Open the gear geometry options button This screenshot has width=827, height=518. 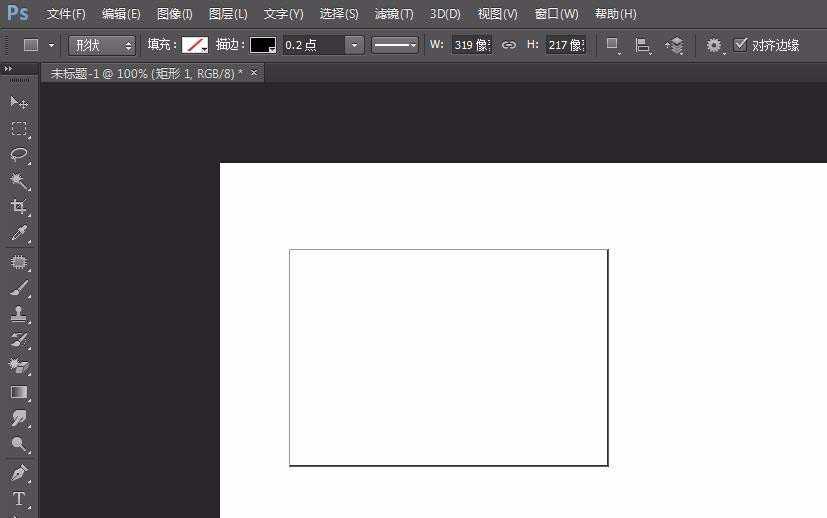tap(713, 45)
